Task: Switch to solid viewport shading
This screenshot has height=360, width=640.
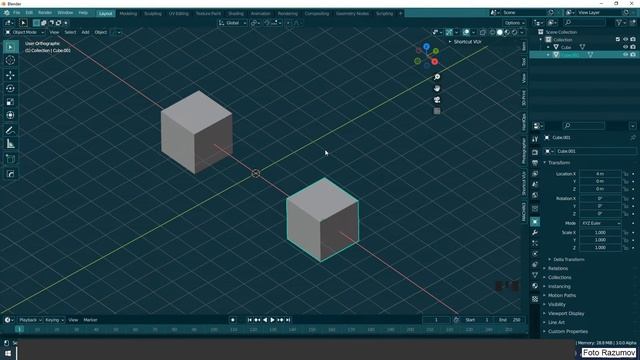Action: point(499,32)
